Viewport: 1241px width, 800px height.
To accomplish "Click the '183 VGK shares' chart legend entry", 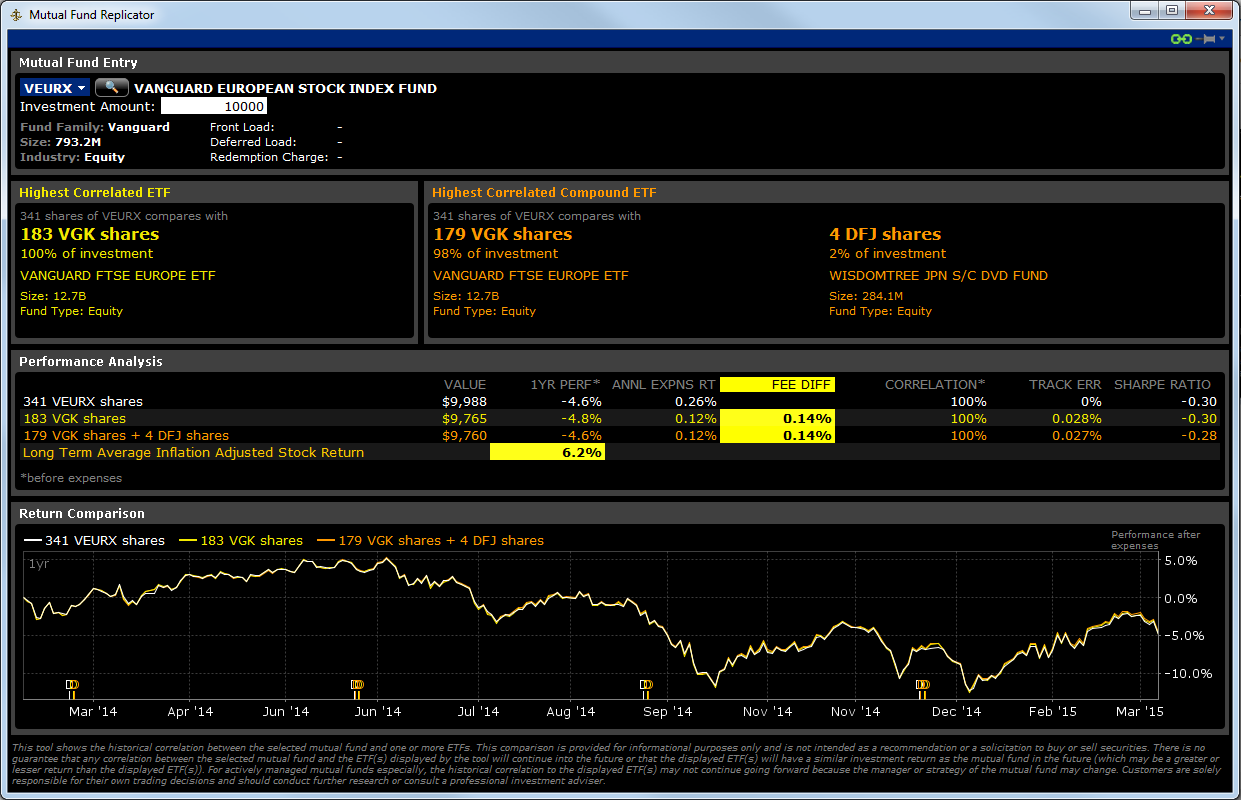I will (240, 540).
